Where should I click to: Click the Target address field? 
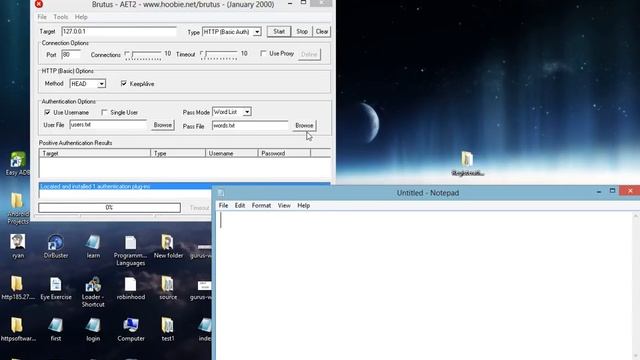(x=119, y=31)
